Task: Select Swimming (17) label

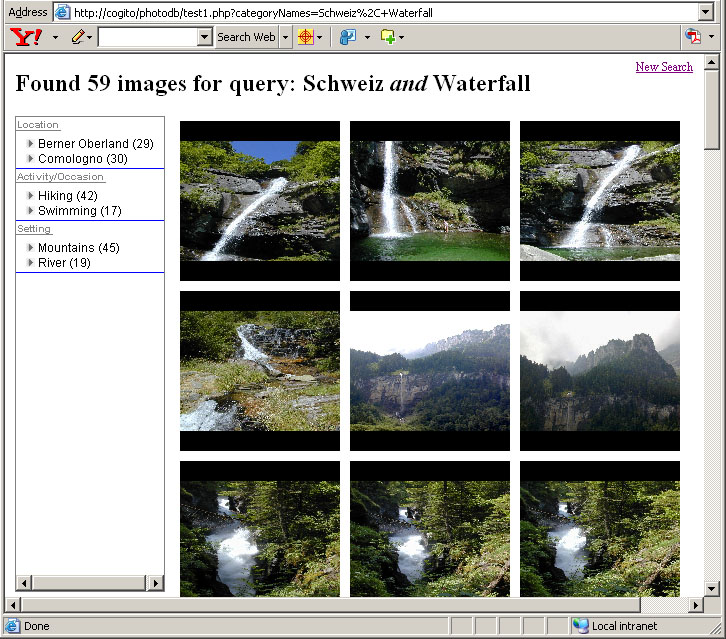Action: pyautogui.click(x=80, y=211)
